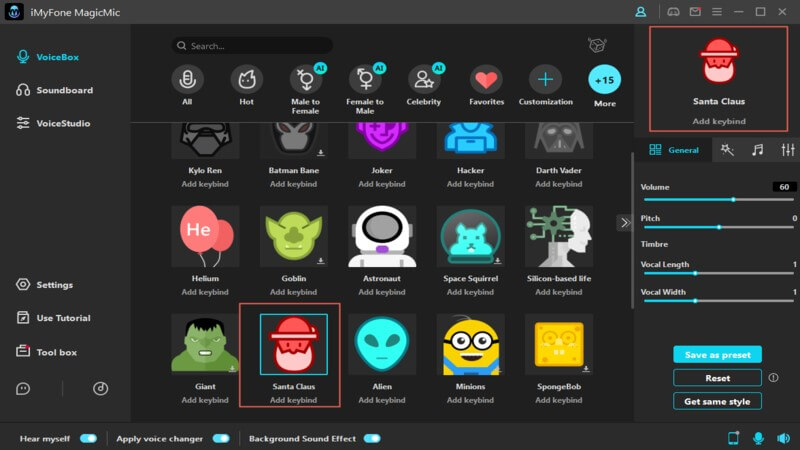Open the music note tab
Screen dimensions: 800x450
(x=758, y=149)
